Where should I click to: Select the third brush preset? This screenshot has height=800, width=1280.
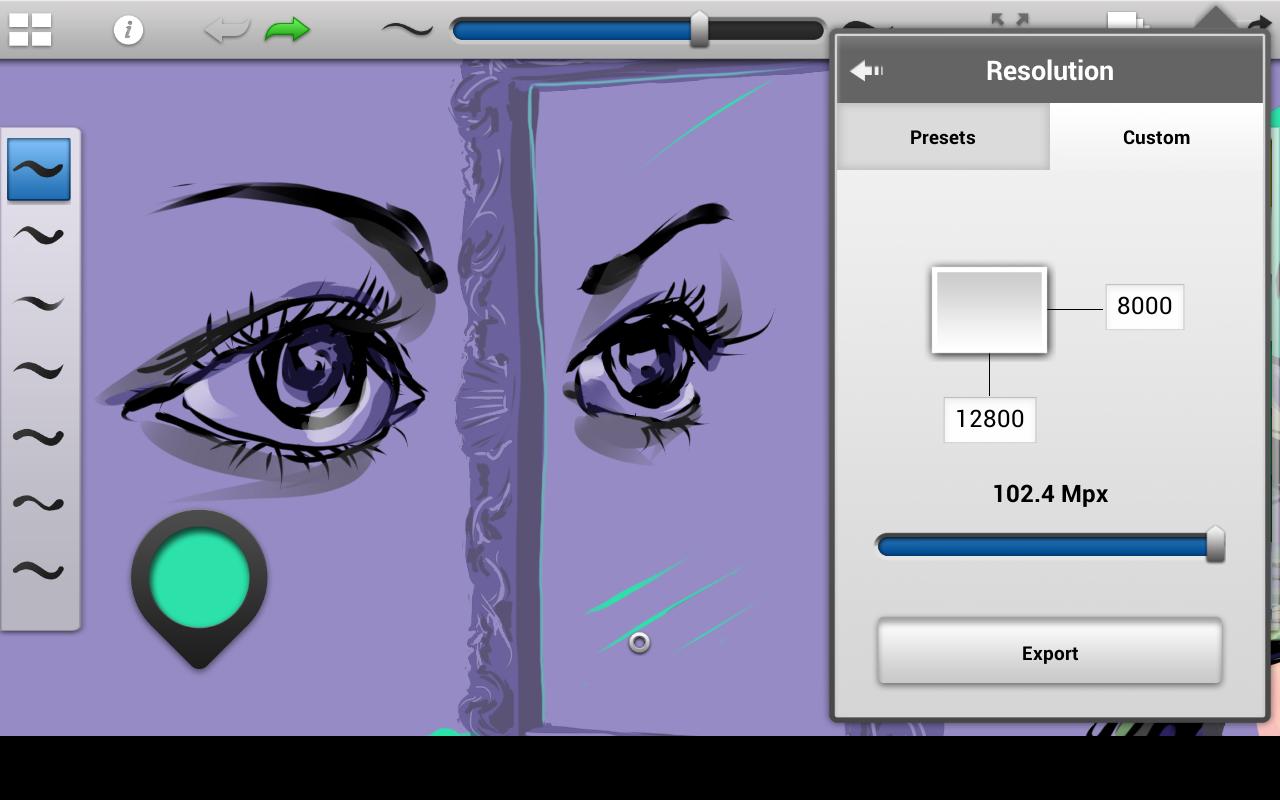39,303
